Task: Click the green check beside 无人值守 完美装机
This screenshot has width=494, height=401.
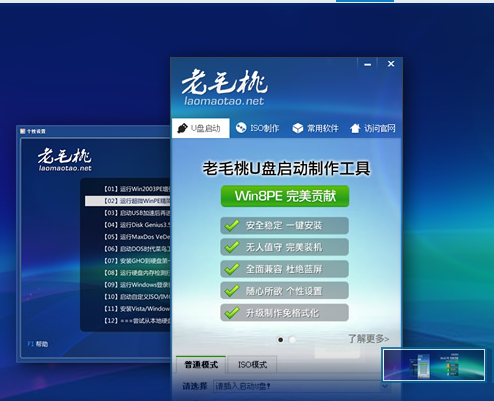Action: tap(232, 247)
